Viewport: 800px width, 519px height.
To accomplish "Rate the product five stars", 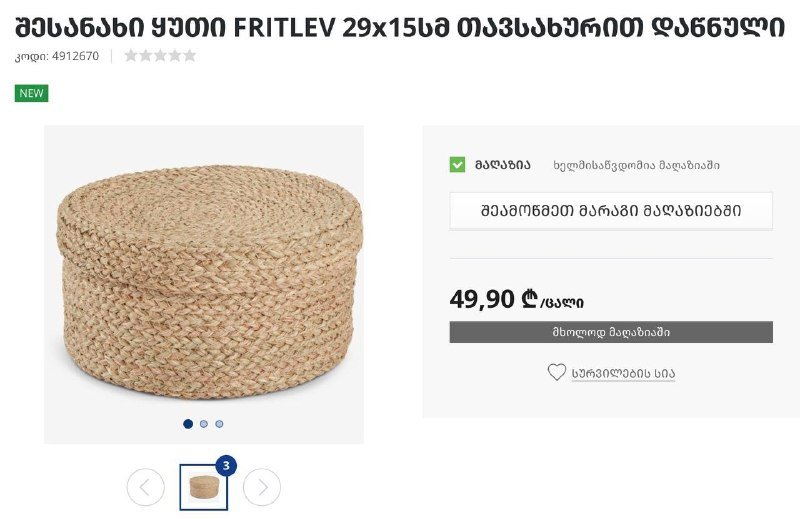I will (190, 56).
